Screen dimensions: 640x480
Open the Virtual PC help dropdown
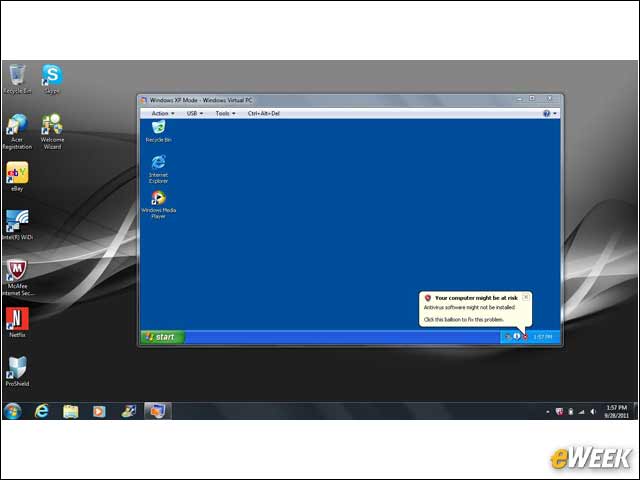[x=550, y=113]
